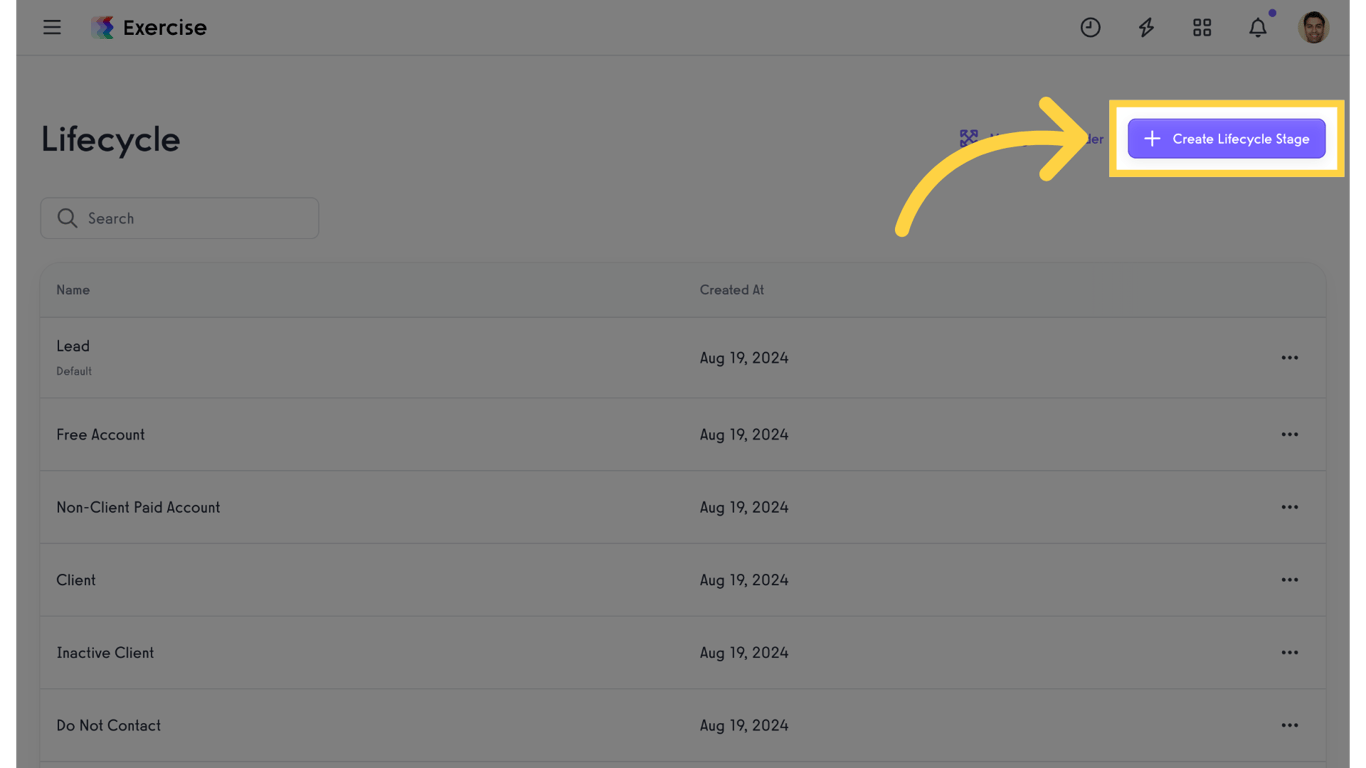Click the lightning bolt quick actions icon
The width and height of the screenshot is (1366, 768).
click(1146, 28)
